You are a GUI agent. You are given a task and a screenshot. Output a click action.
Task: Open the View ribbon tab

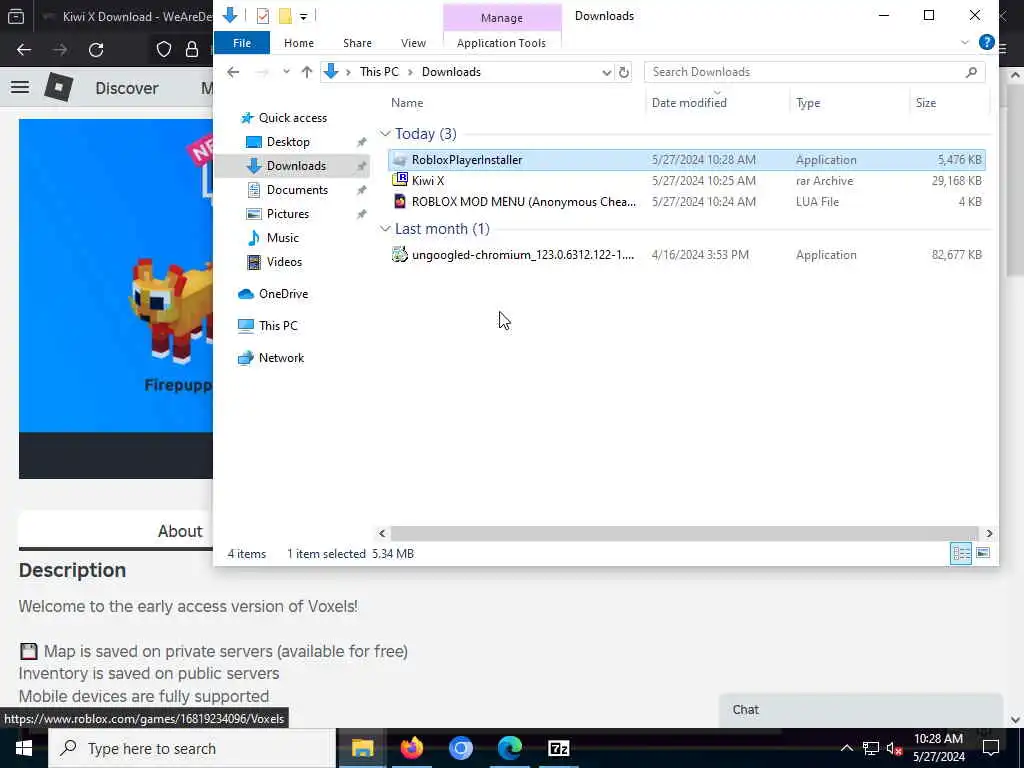(x=413, y=43)
